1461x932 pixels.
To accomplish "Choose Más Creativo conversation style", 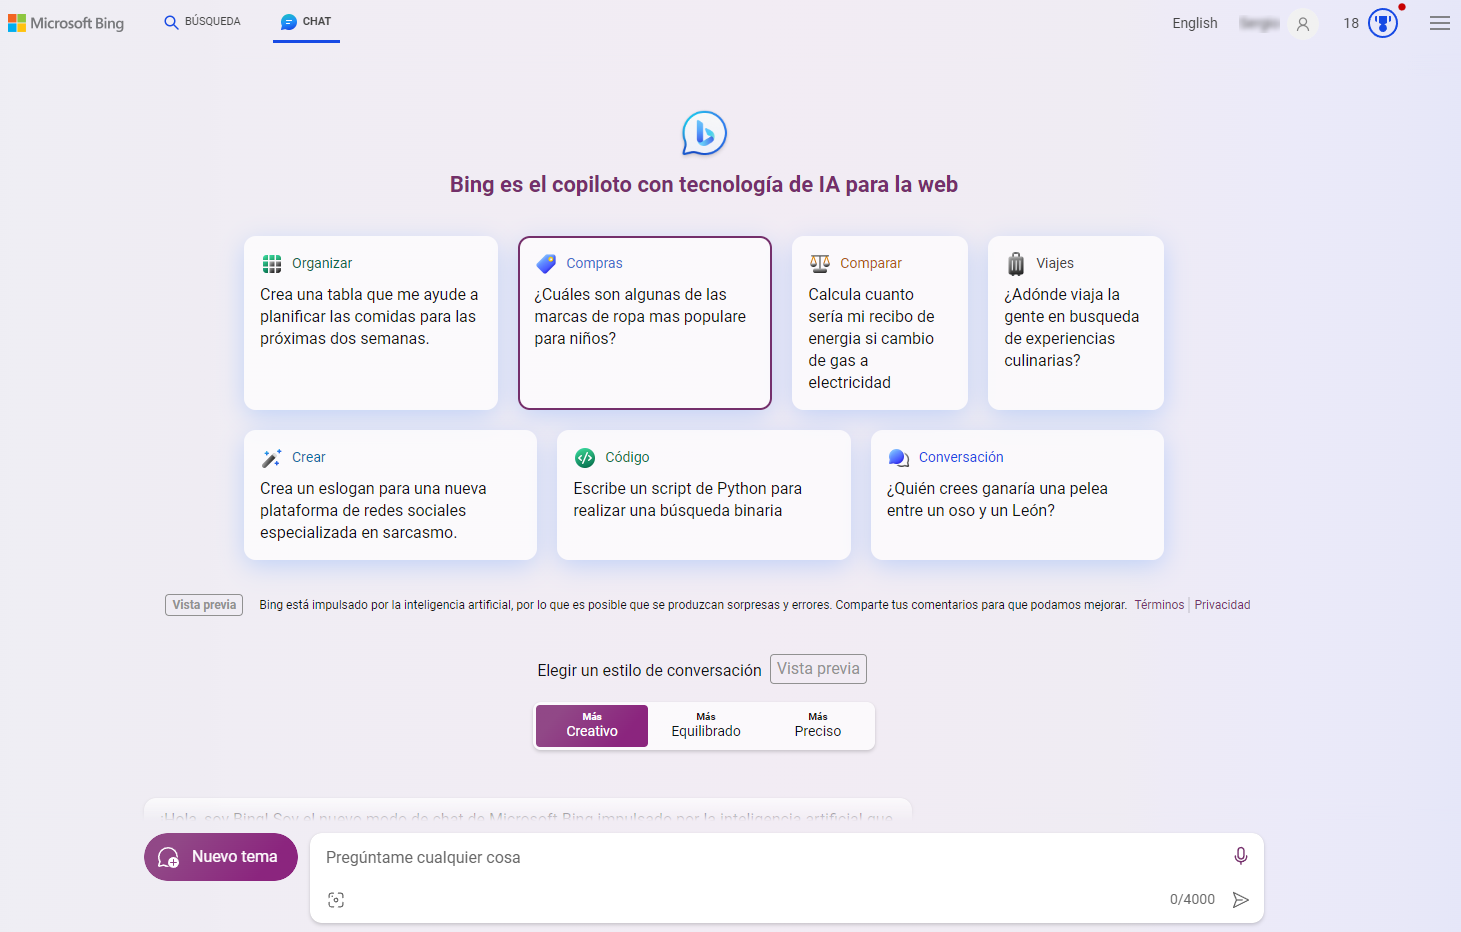I will point(592,726).
